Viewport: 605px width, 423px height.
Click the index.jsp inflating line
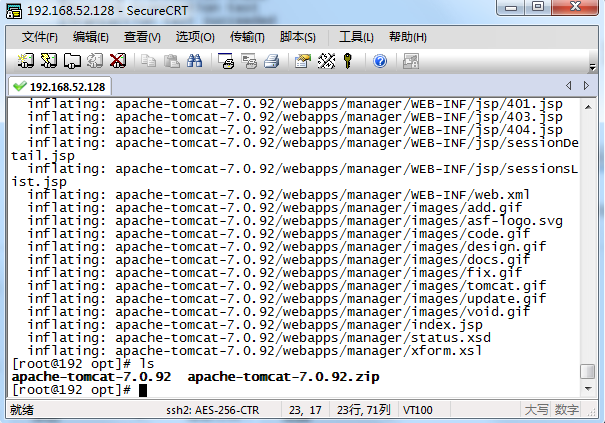tap(255, 325)
